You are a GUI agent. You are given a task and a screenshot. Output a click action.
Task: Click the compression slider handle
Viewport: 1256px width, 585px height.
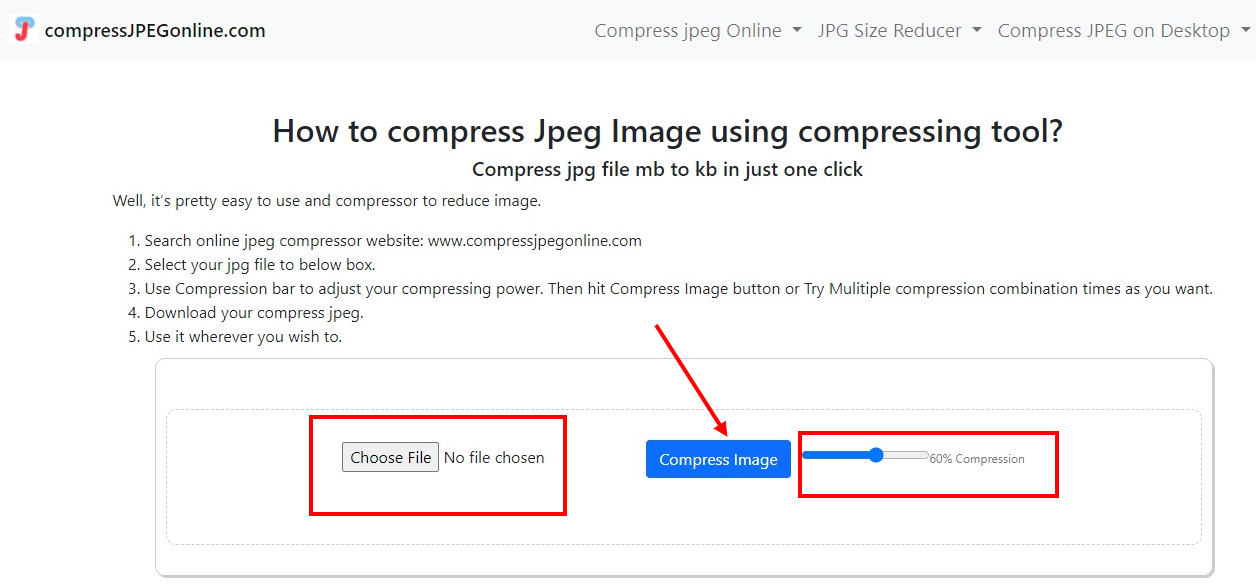pyautogui.click(x=876, y=455)
